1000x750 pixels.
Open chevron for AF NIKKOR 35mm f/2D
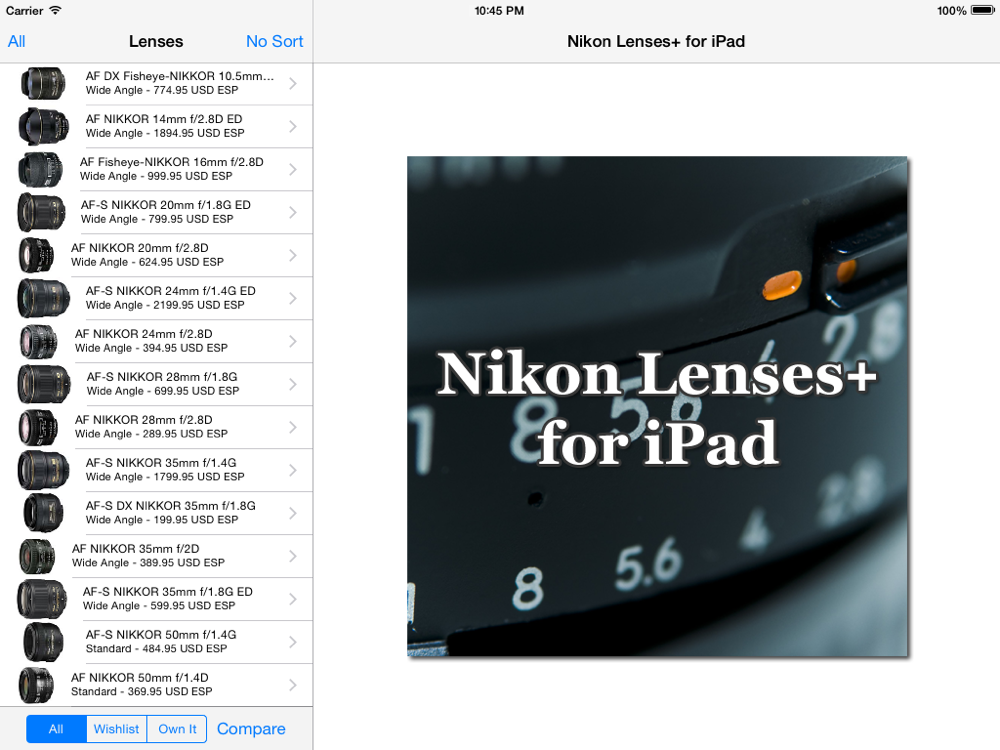point(293,556)
